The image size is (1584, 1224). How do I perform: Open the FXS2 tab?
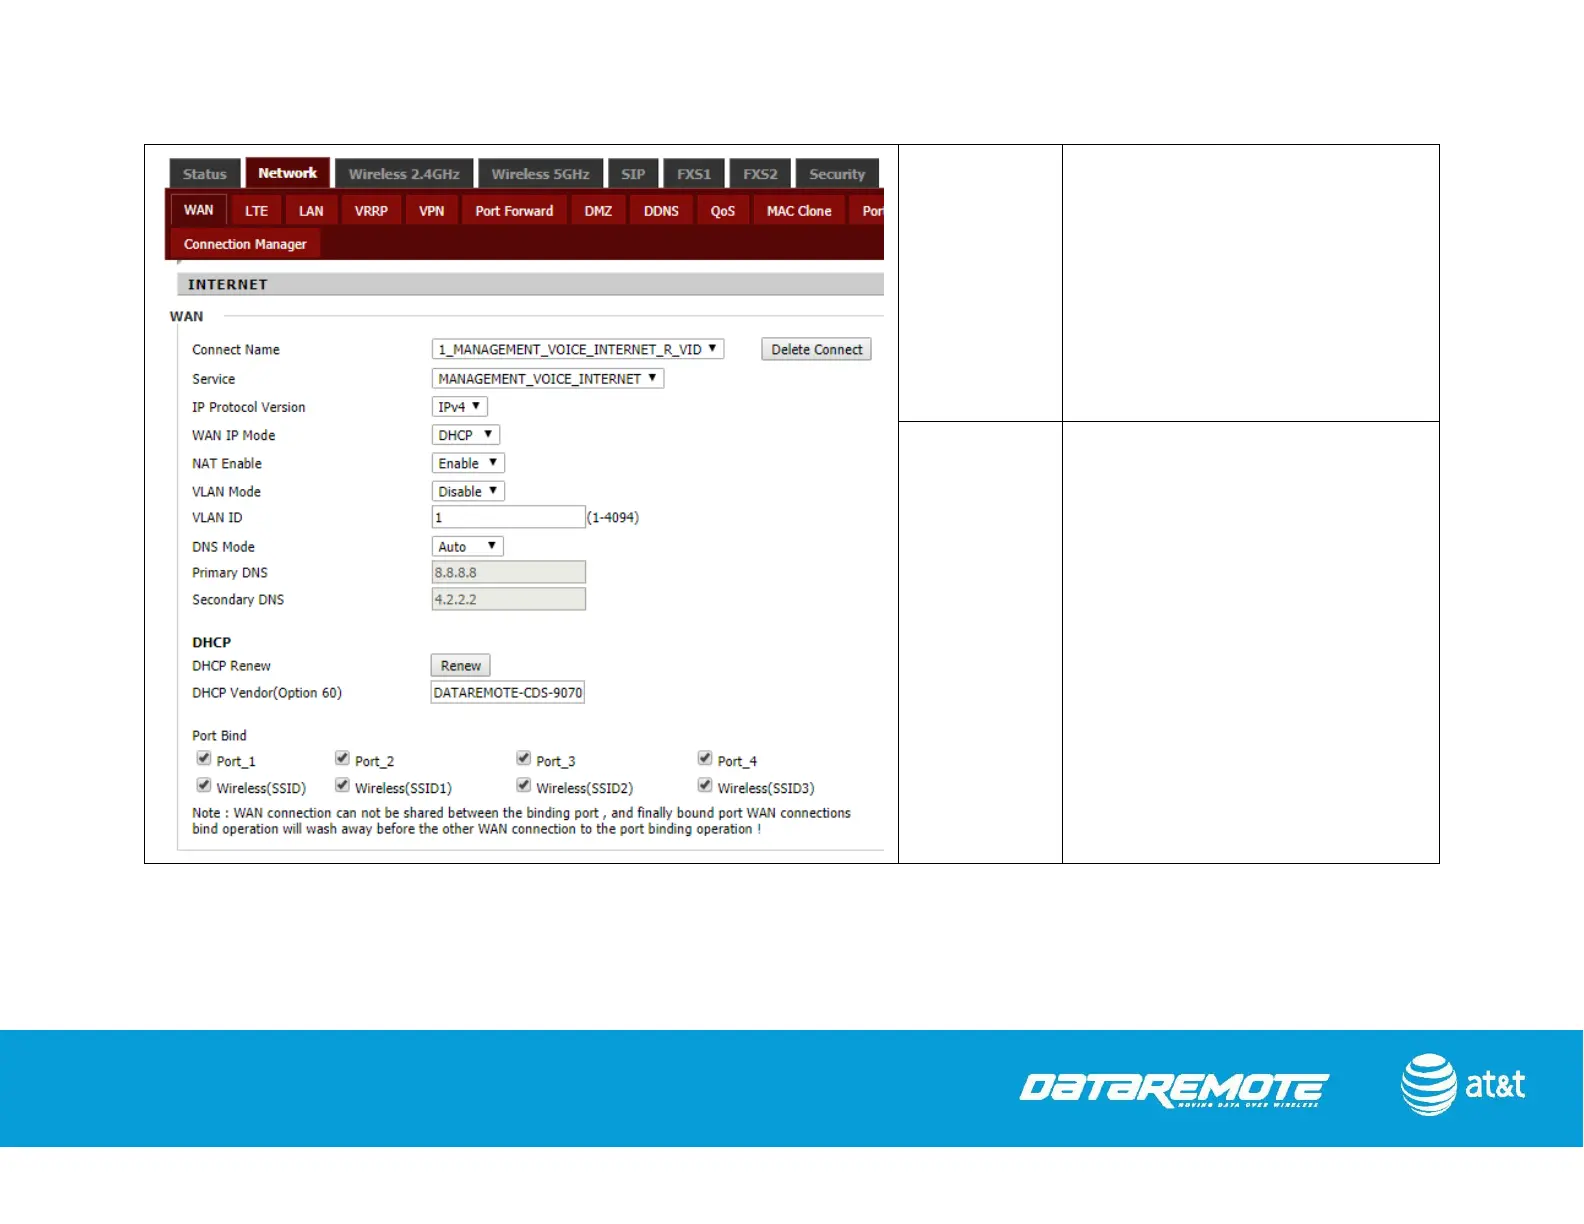click(x=760, y=174)
